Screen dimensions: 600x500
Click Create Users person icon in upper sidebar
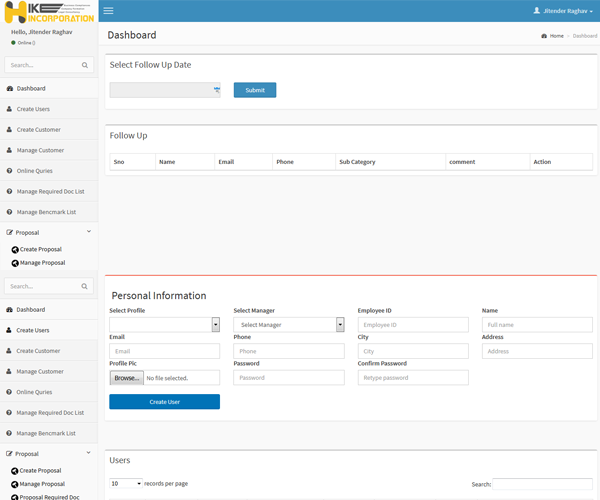coord(9,109)
